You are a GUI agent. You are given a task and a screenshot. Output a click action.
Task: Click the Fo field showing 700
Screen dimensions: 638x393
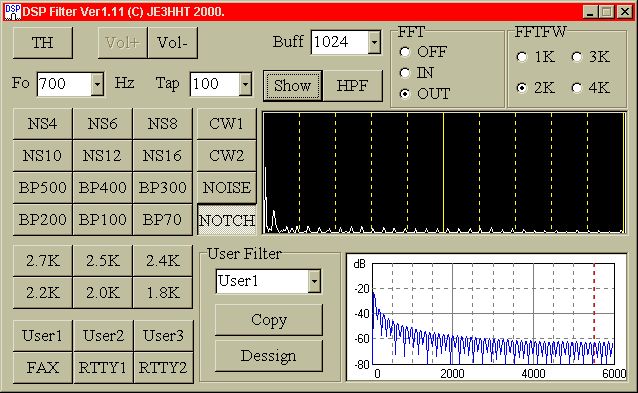[x=64, y=84]
